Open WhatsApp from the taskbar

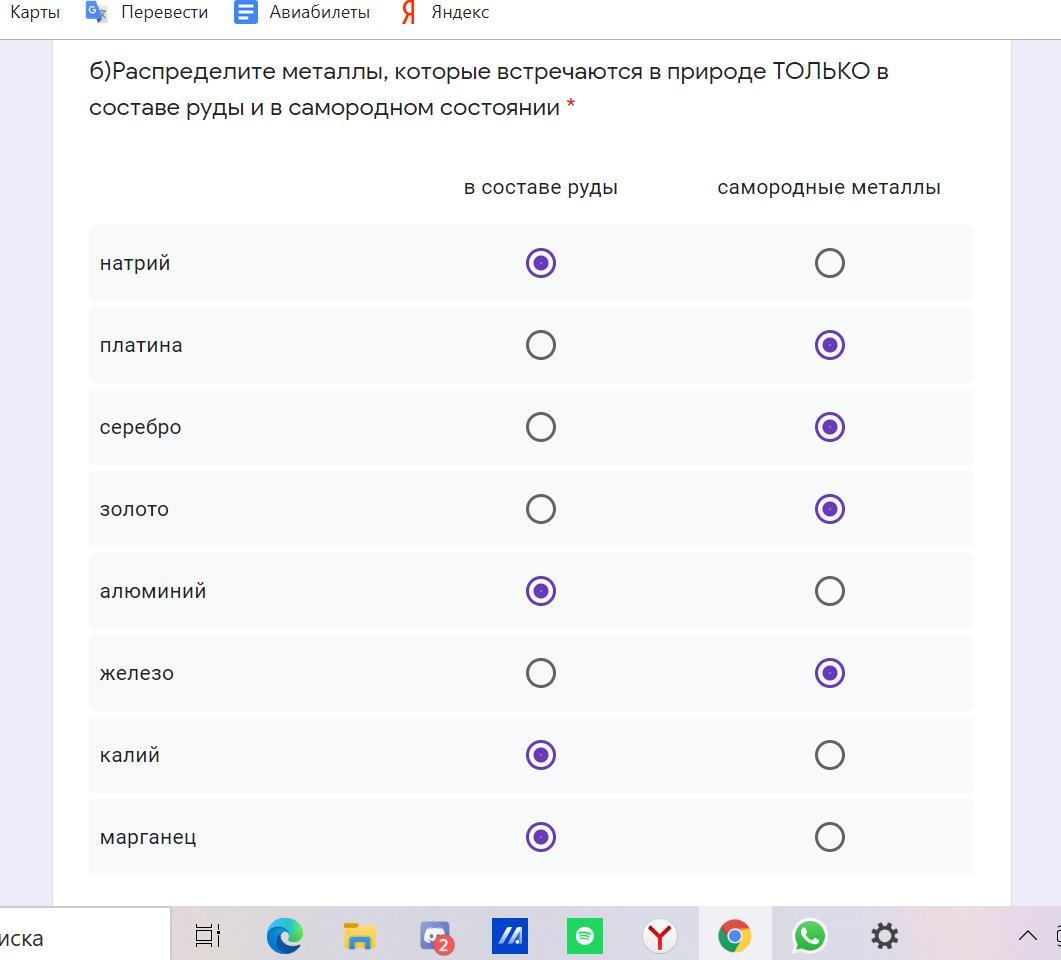click(810, 936)
